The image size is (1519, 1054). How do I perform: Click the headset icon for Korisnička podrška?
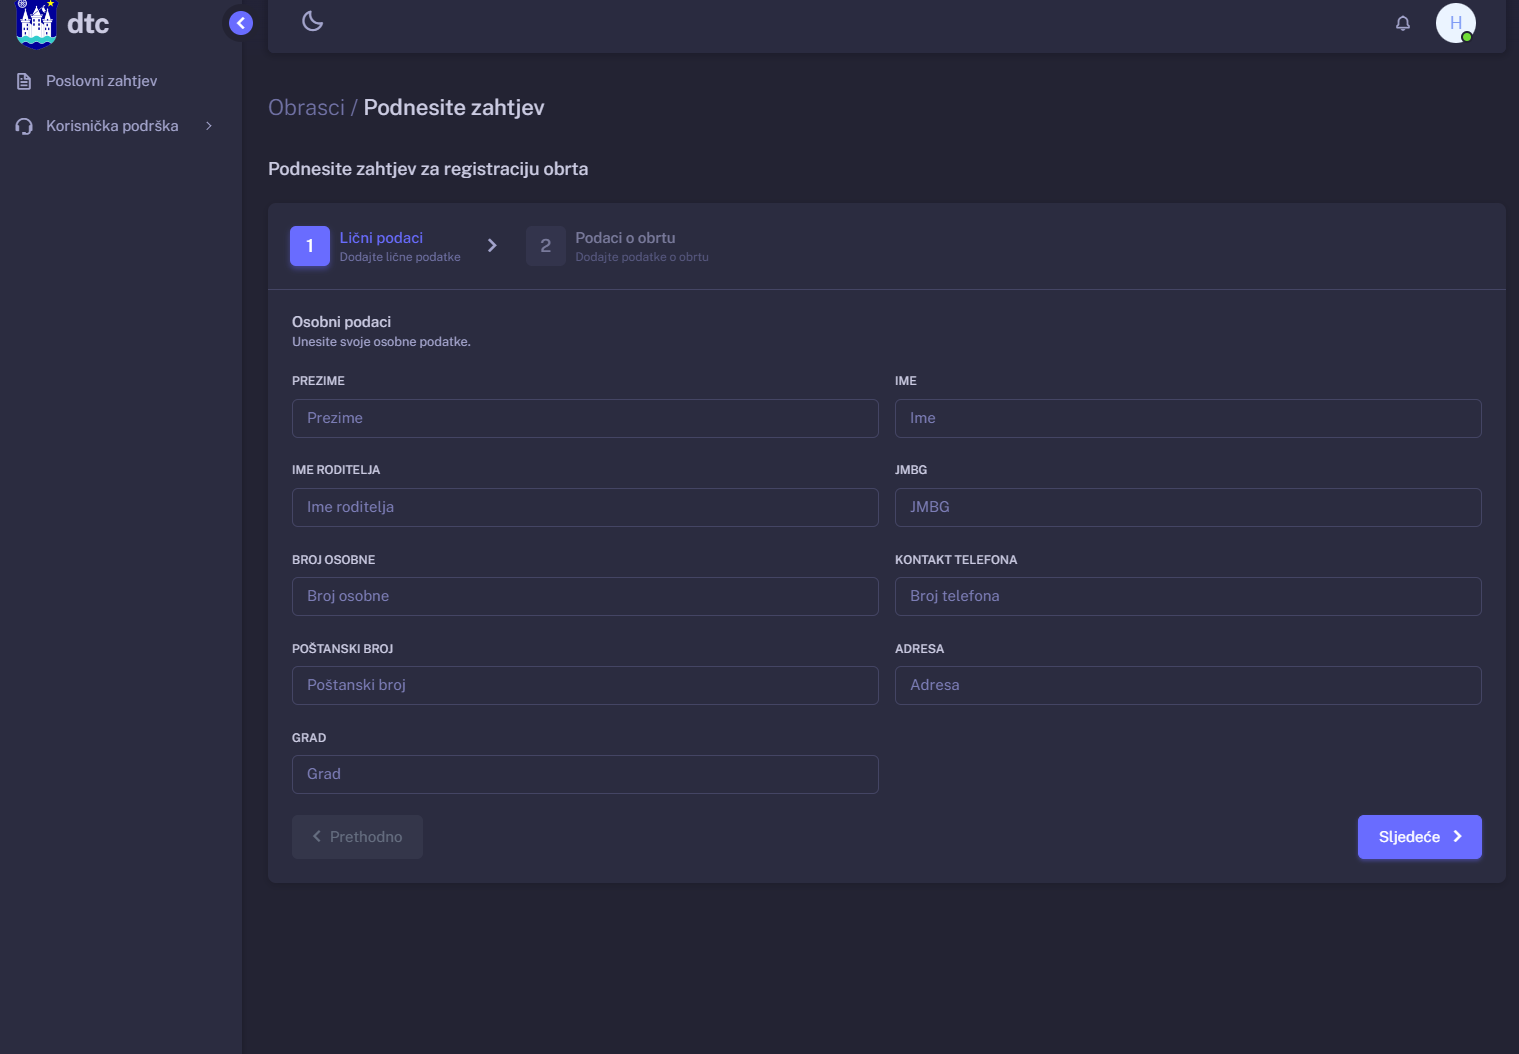tap(24, 126)
